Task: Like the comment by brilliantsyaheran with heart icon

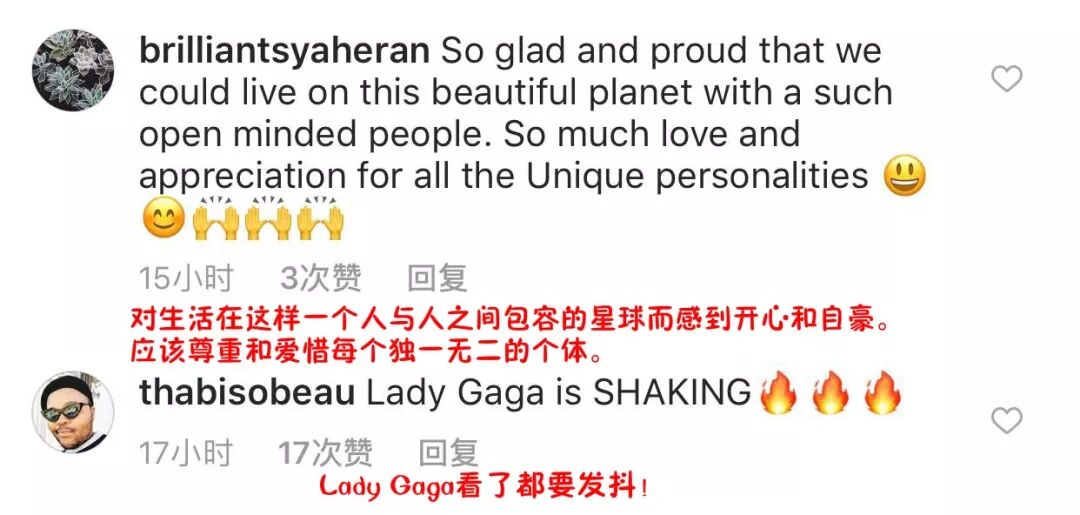Action: click(1006, 79)
